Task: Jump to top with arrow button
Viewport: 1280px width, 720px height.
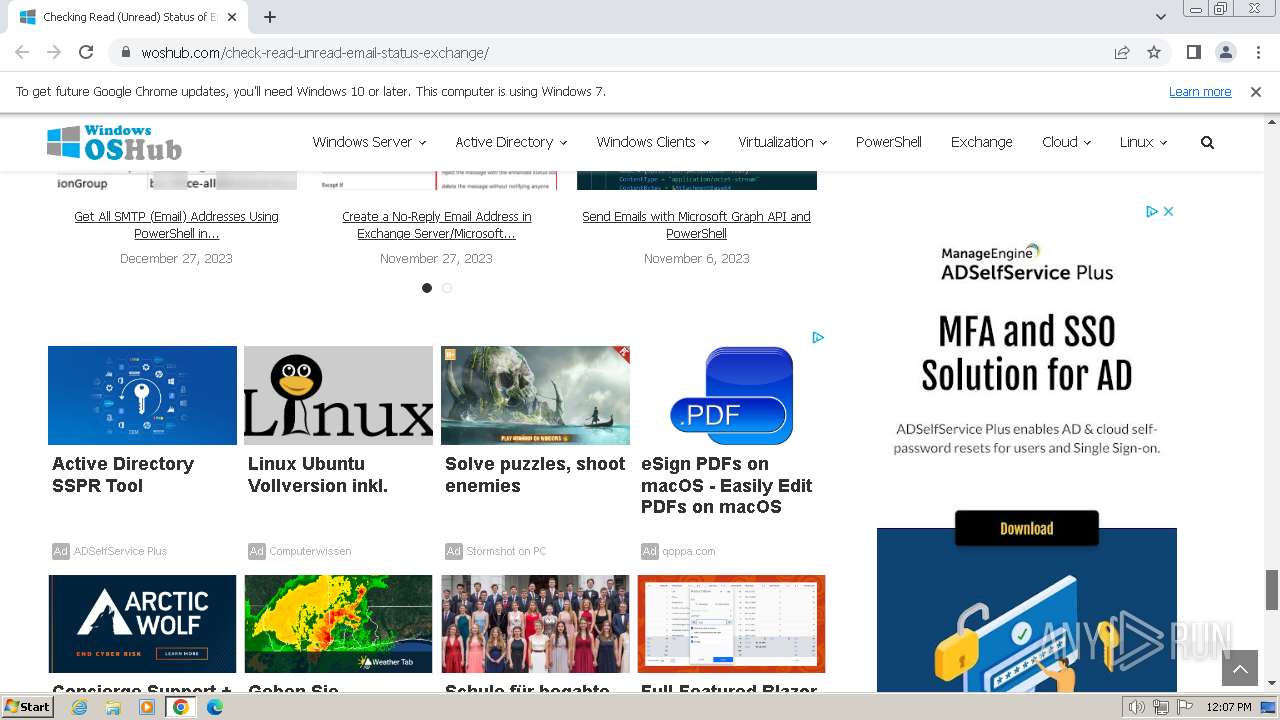Action: tap(1240, 669)
